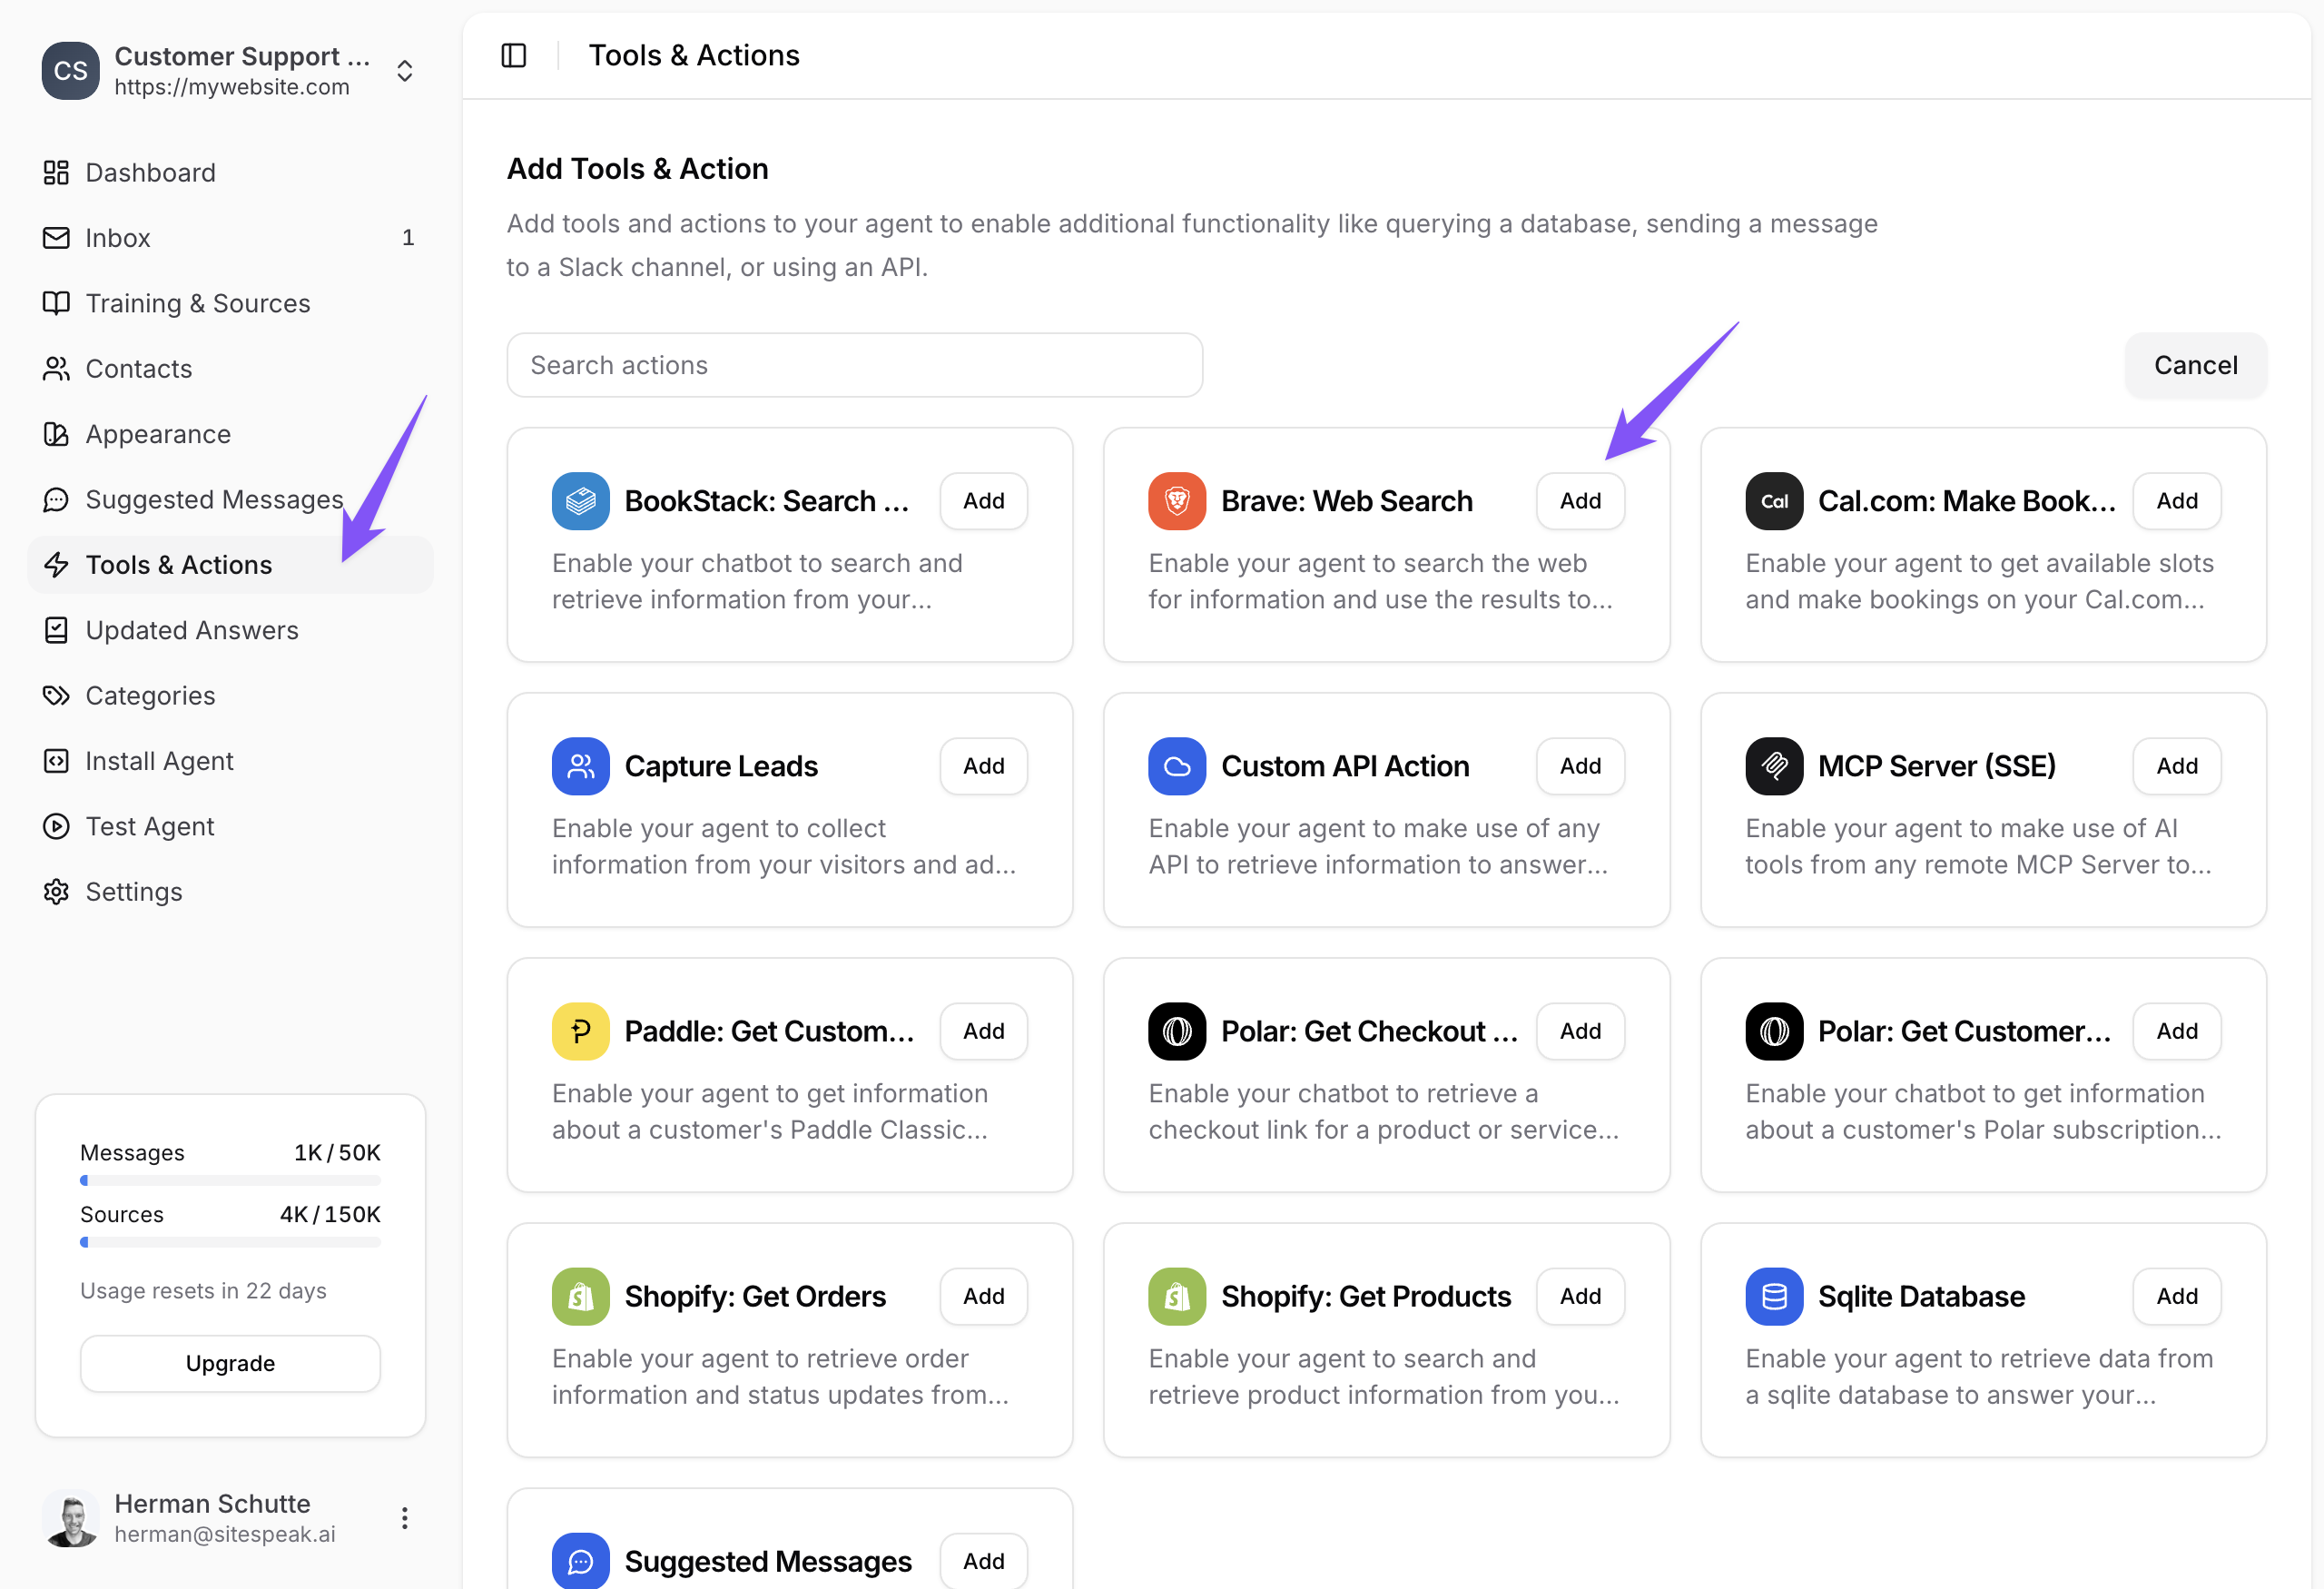Click the Messages usage progress bar
The width and height of the screenshot is (2324, 1589).
click(230, 1181)
